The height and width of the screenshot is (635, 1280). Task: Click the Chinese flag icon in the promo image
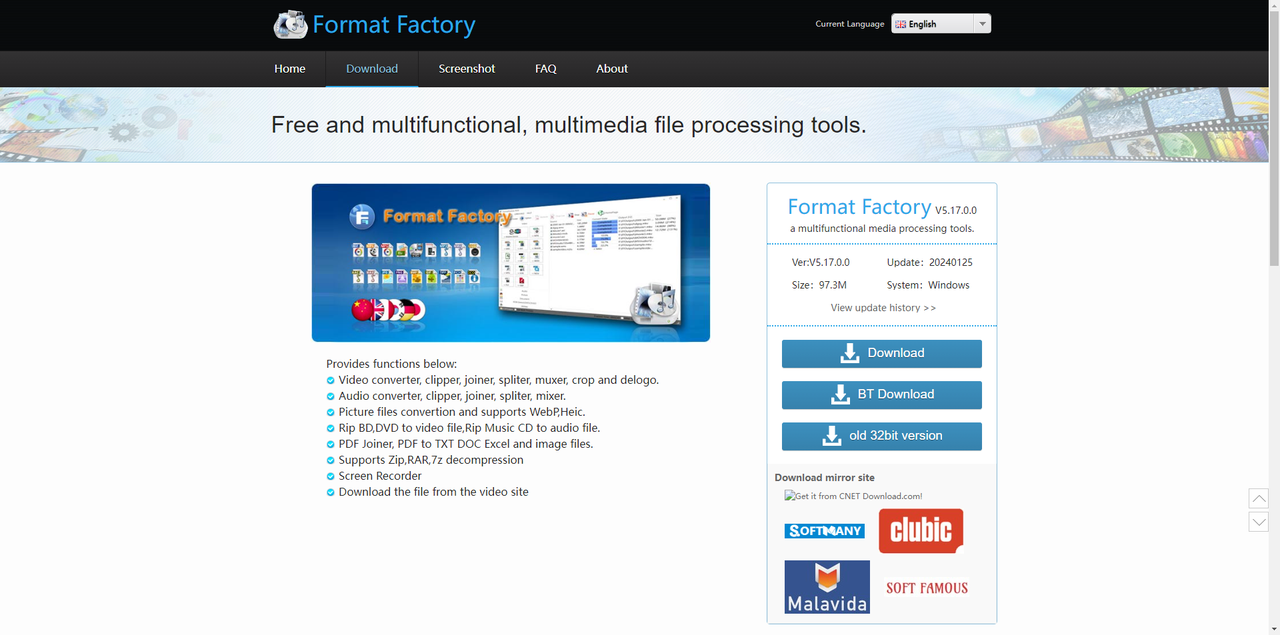click(364, 310)
